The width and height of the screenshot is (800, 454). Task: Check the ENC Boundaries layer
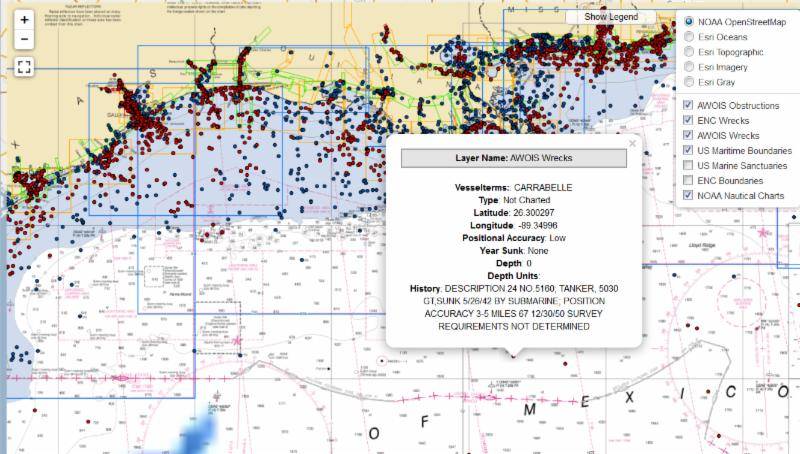(x=688, y=180)
